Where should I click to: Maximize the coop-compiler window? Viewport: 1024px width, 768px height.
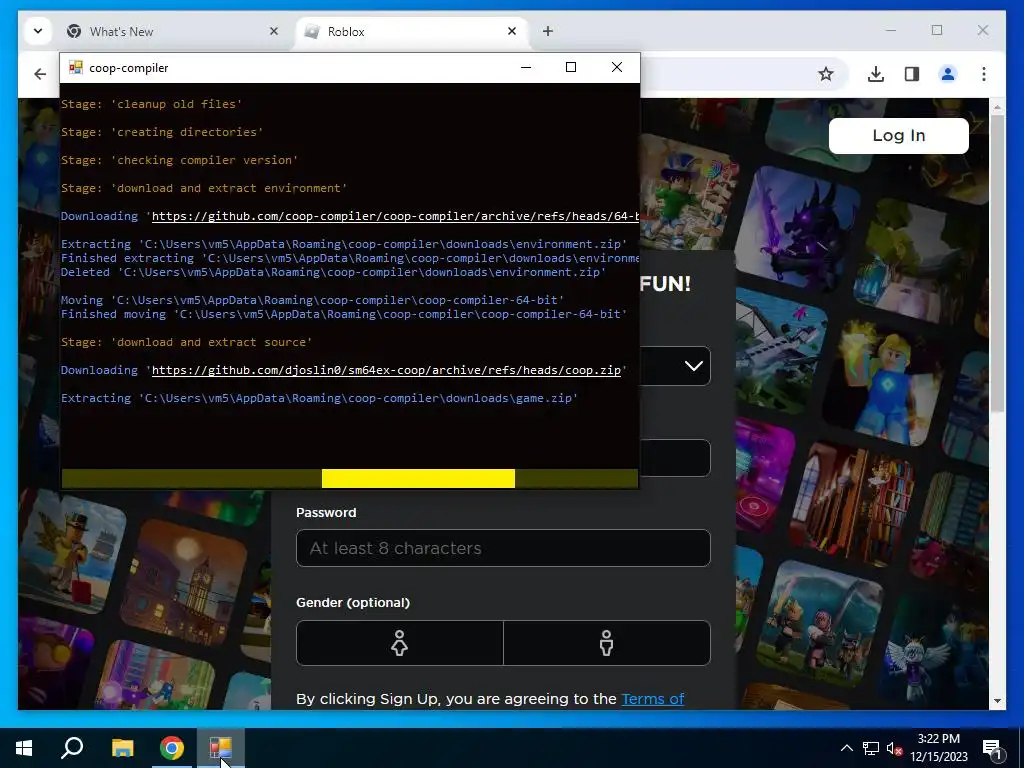(571, 67)
